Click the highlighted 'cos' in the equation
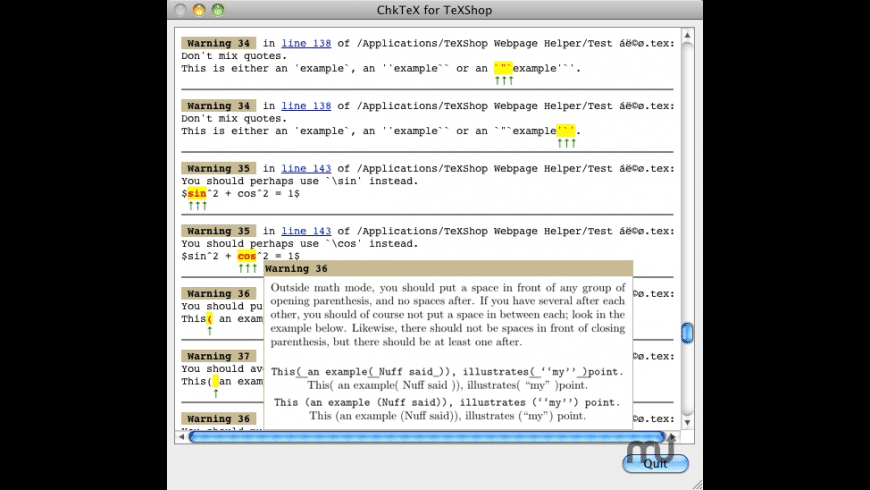Viewport: 870px width, 490px height. pyautogui.click(x=247, y=256)
